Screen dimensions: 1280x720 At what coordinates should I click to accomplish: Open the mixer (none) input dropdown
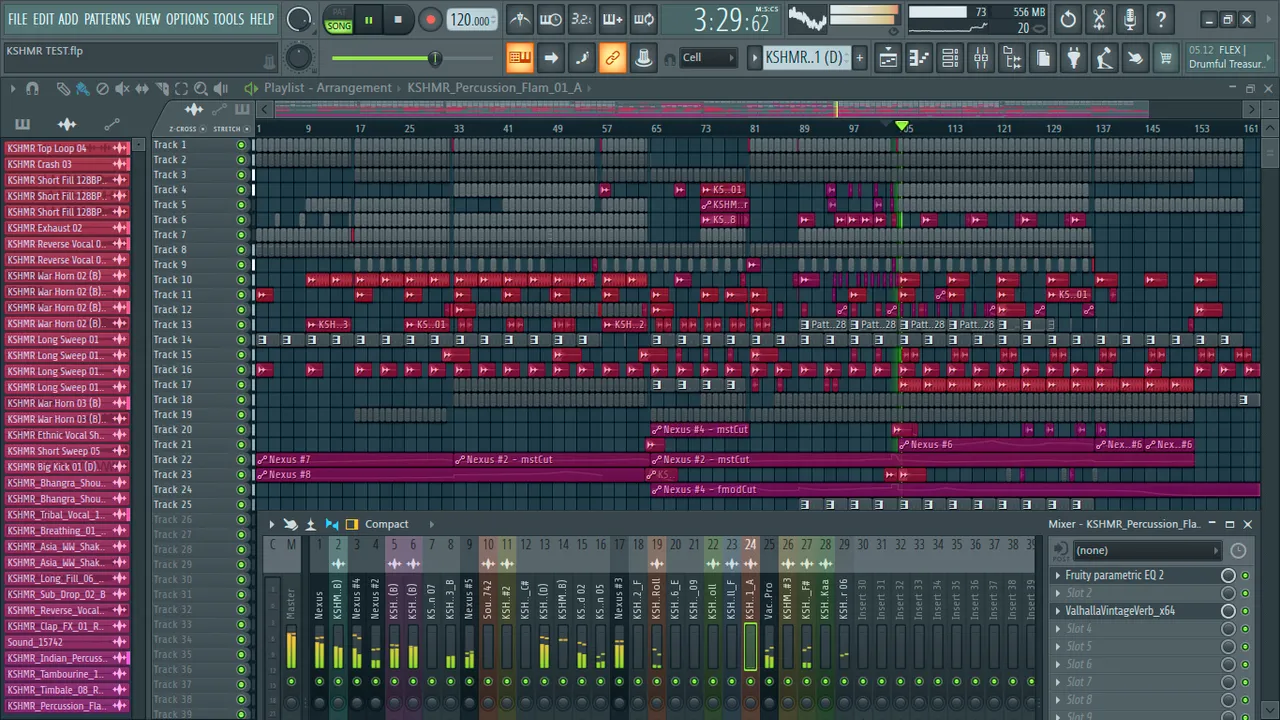point(1146,550)
